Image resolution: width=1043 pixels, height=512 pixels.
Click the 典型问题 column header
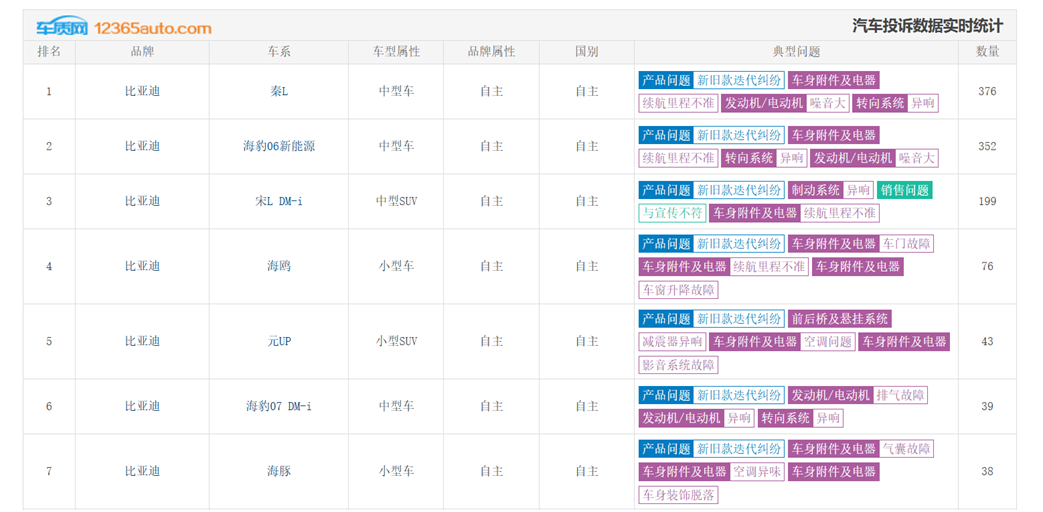[796, 52]
